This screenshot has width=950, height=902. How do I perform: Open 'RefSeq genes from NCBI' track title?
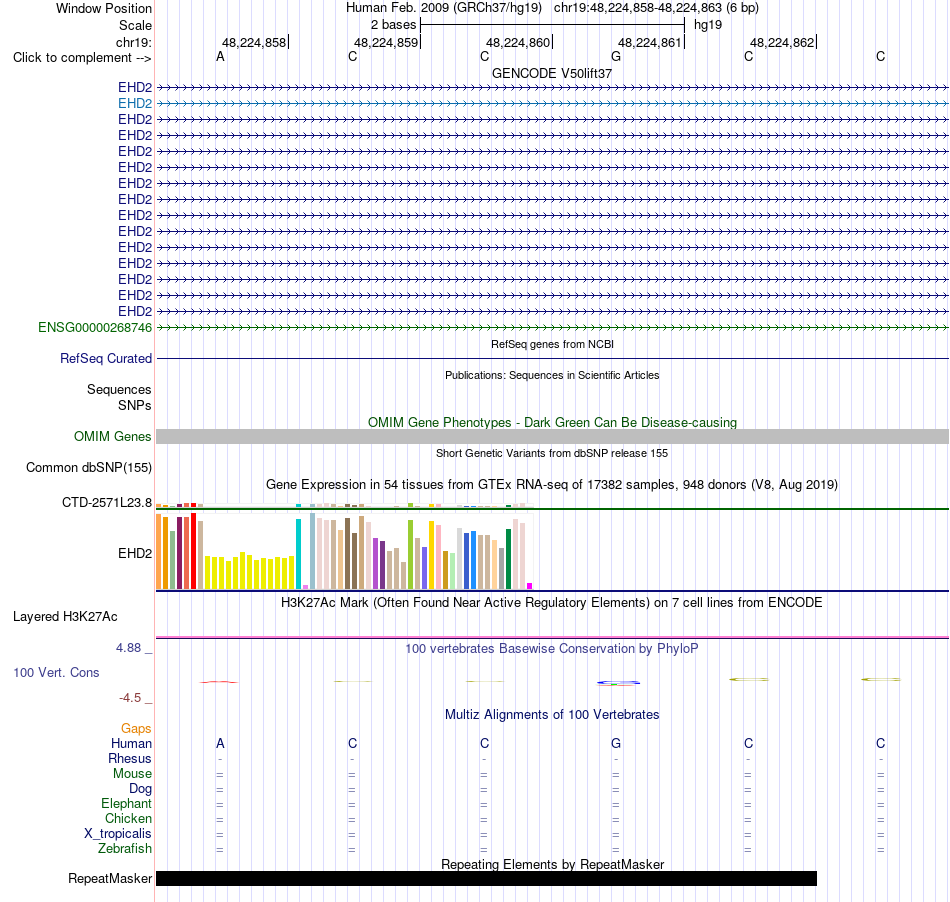click(552, 344)
